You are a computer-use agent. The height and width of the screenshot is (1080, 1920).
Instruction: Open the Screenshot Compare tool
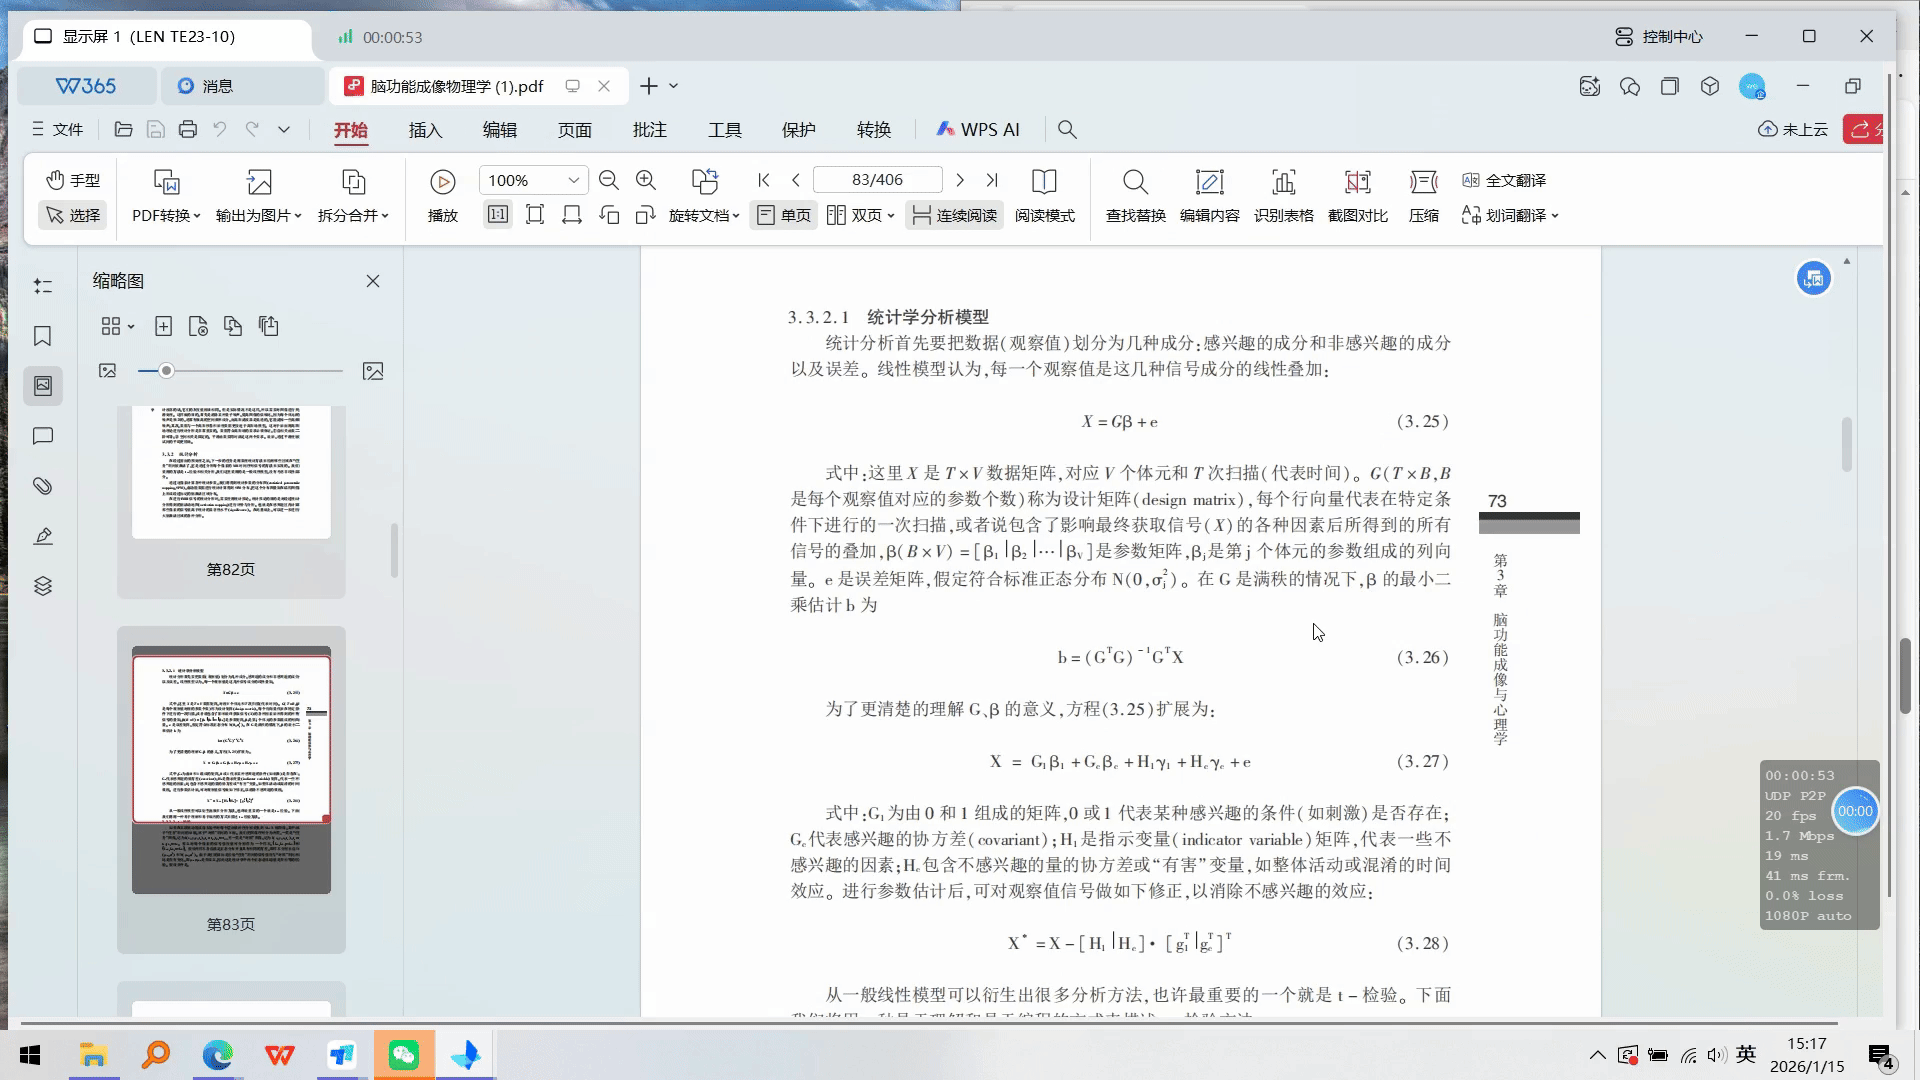1357,182
